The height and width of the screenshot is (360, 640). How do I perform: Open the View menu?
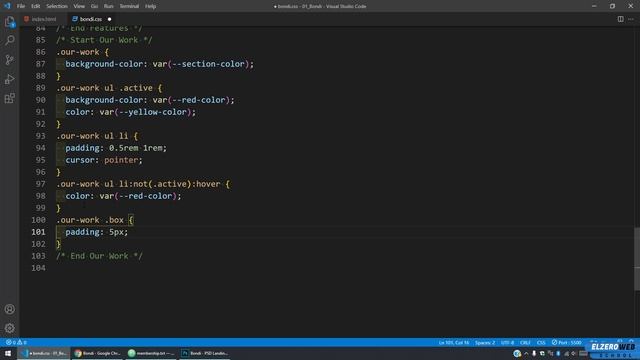[79, 6]
